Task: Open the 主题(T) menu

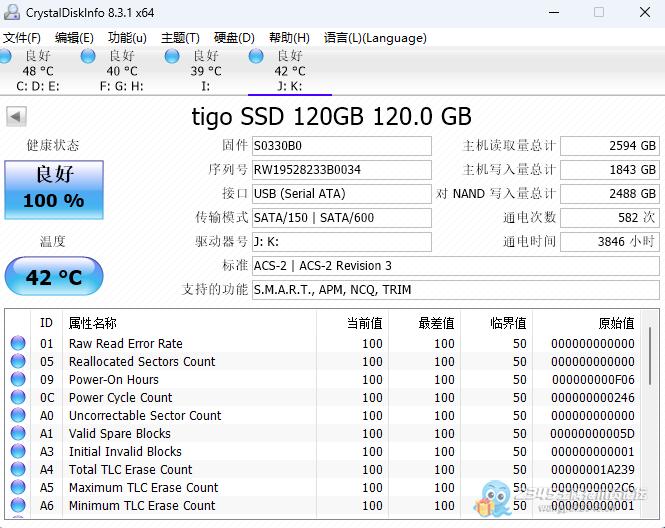Action: click(180, 38)
